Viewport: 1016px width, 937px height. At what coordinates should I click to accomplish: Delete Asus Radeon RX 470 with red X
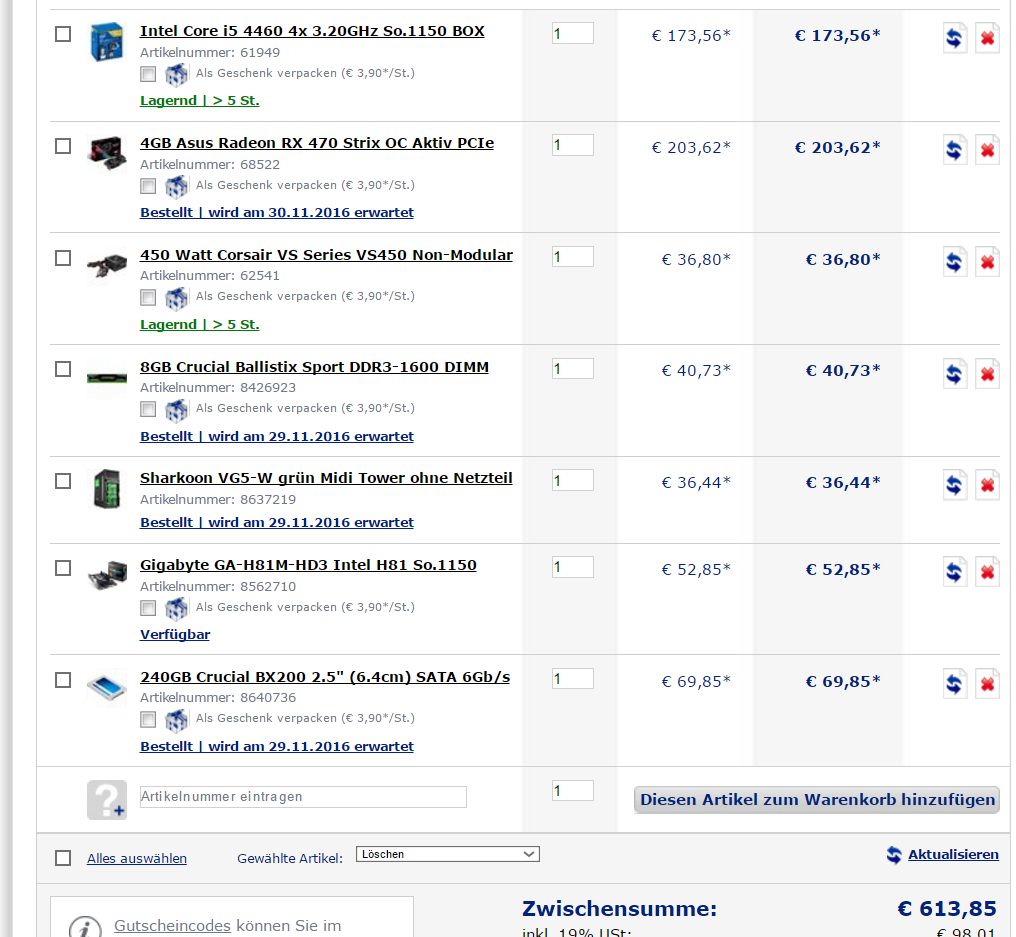point(987,150)
